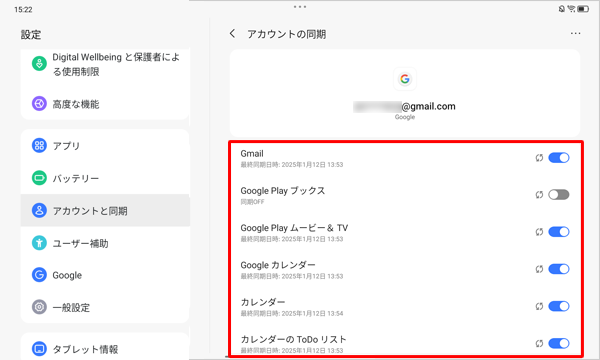Open Google settings entry
Image resolution: width=600 pixels, height=360 pixels.
[105, 275]
